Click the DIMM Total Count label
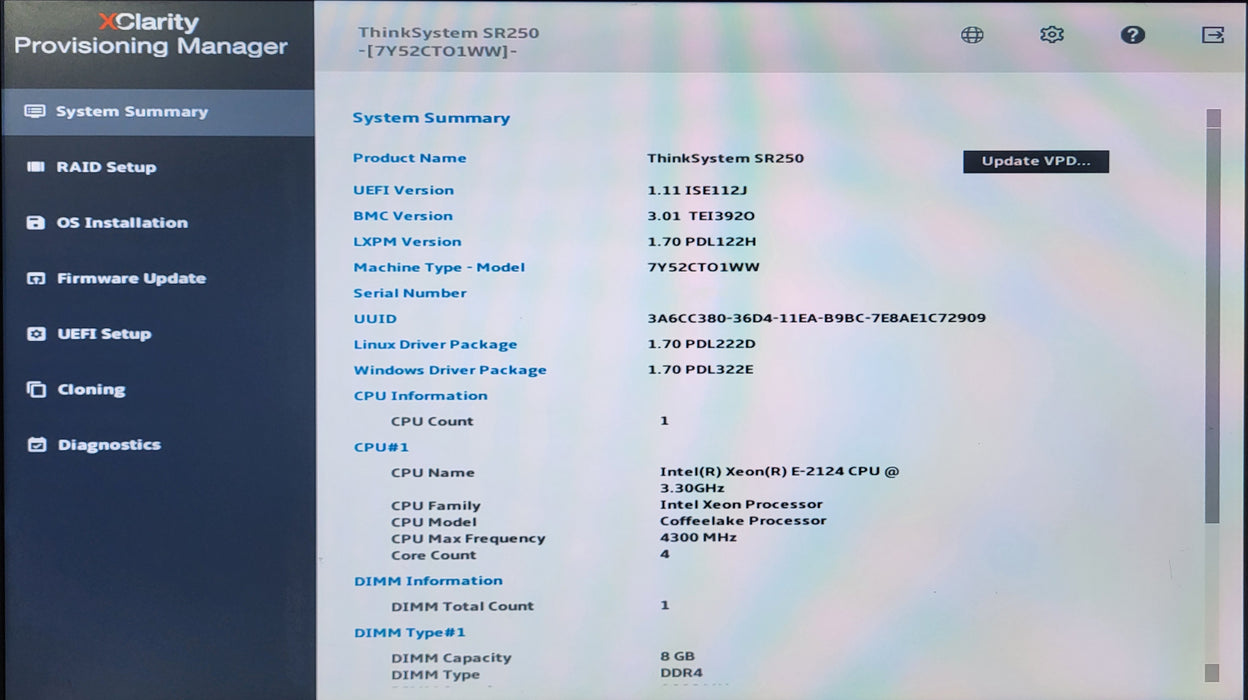 pos(463,607)
